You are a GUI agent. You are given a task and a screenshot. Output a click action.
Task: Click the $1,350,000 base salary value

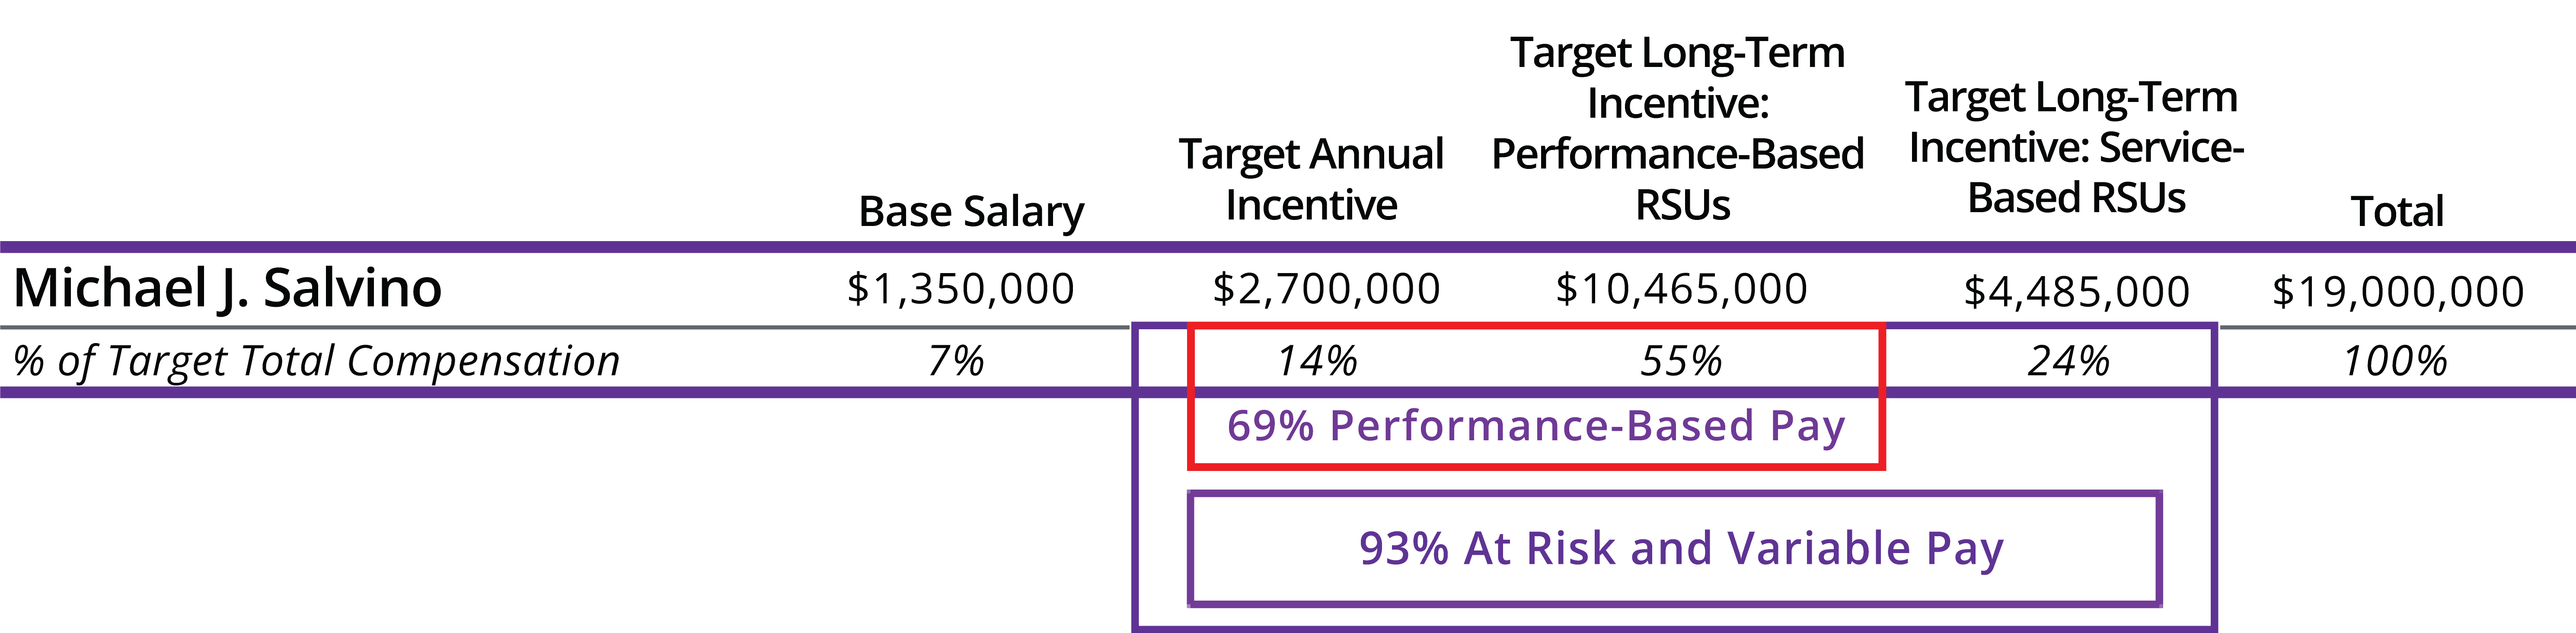960,289
